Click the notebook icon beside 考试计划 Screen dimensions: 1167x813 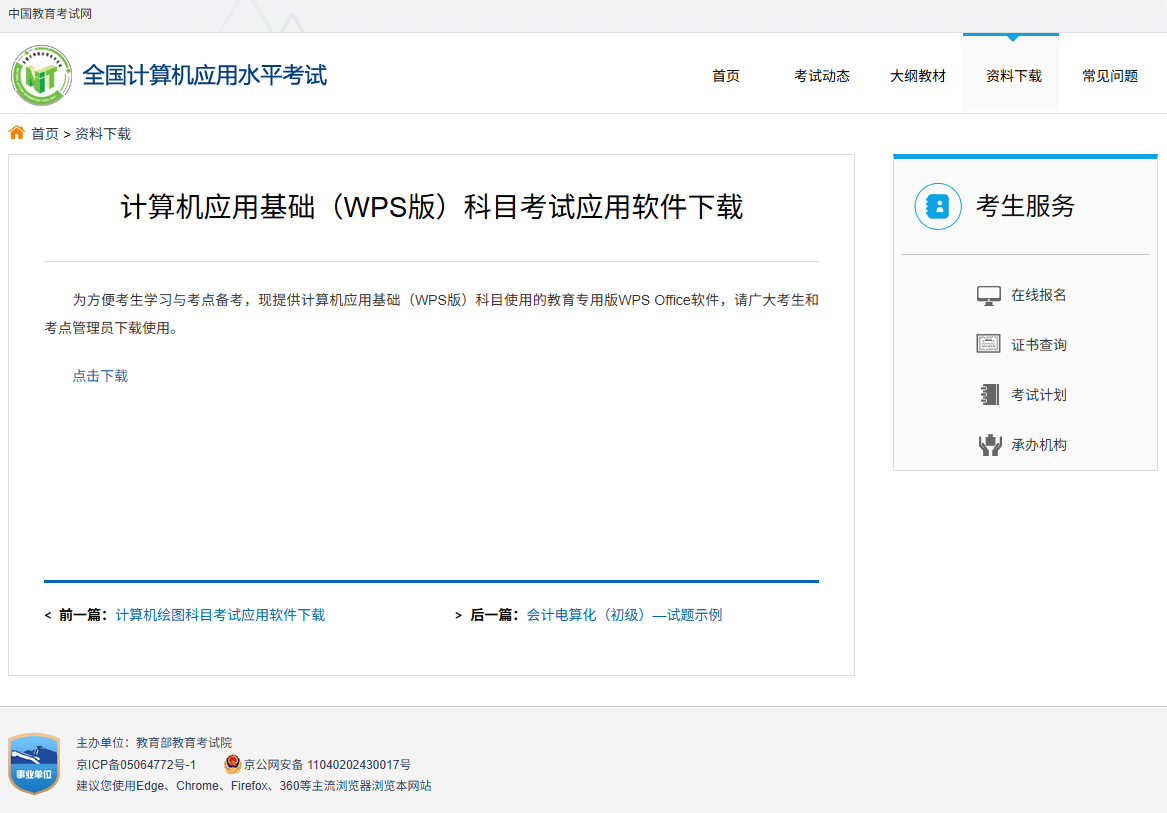[990, 394]
